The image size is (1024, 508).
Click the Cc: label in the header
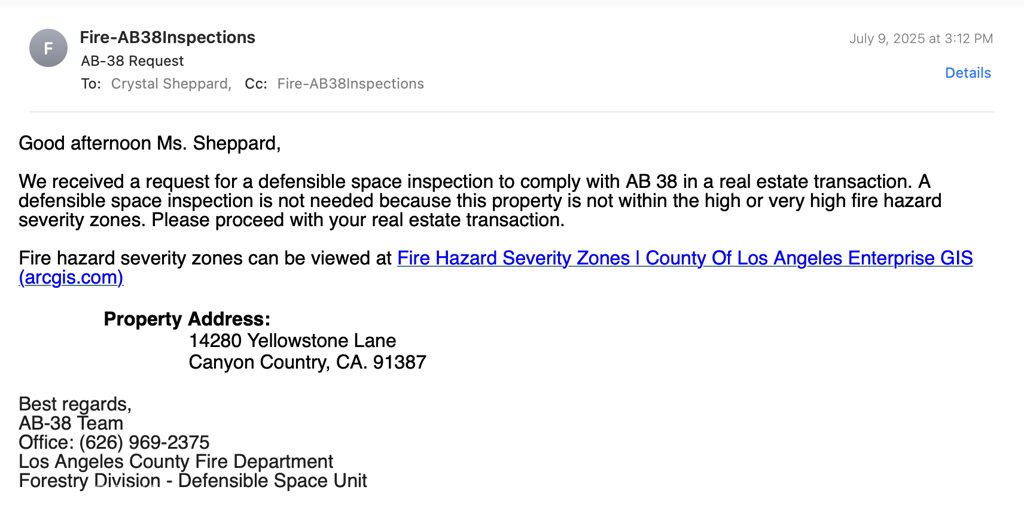coord(256,84)
